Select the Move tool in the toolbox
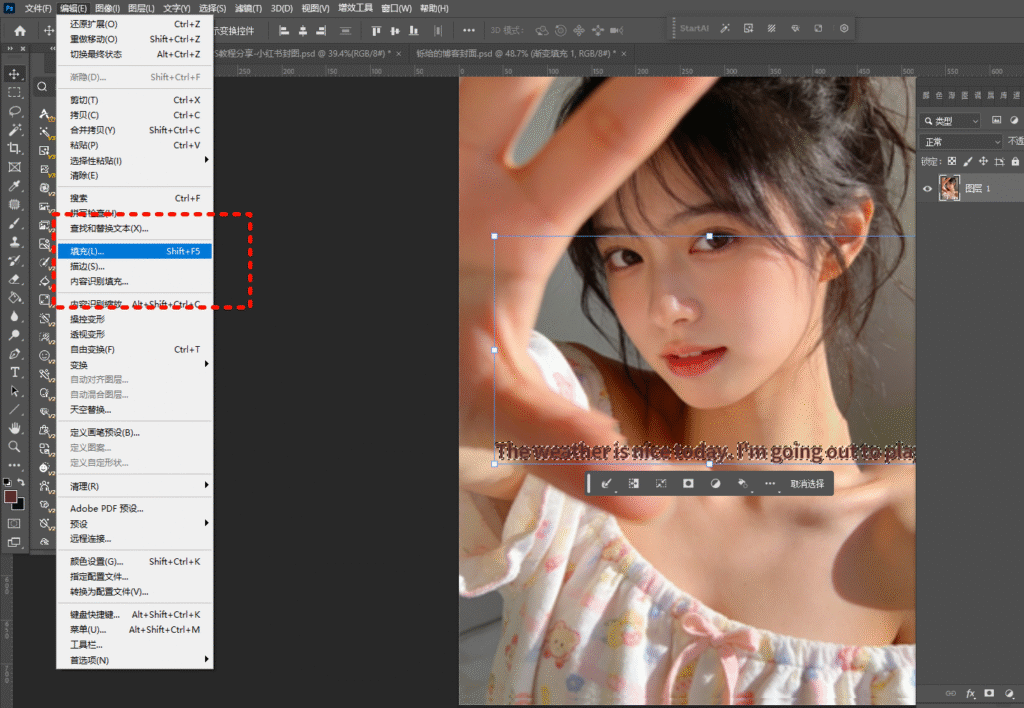This screenshot has height=708, width=1024. click(15, 73)
